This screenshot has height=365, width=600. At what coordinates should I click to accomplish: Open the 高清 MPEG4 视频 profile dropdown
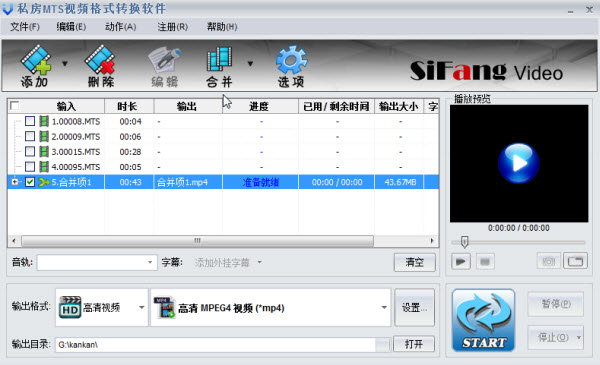(271, 308)
